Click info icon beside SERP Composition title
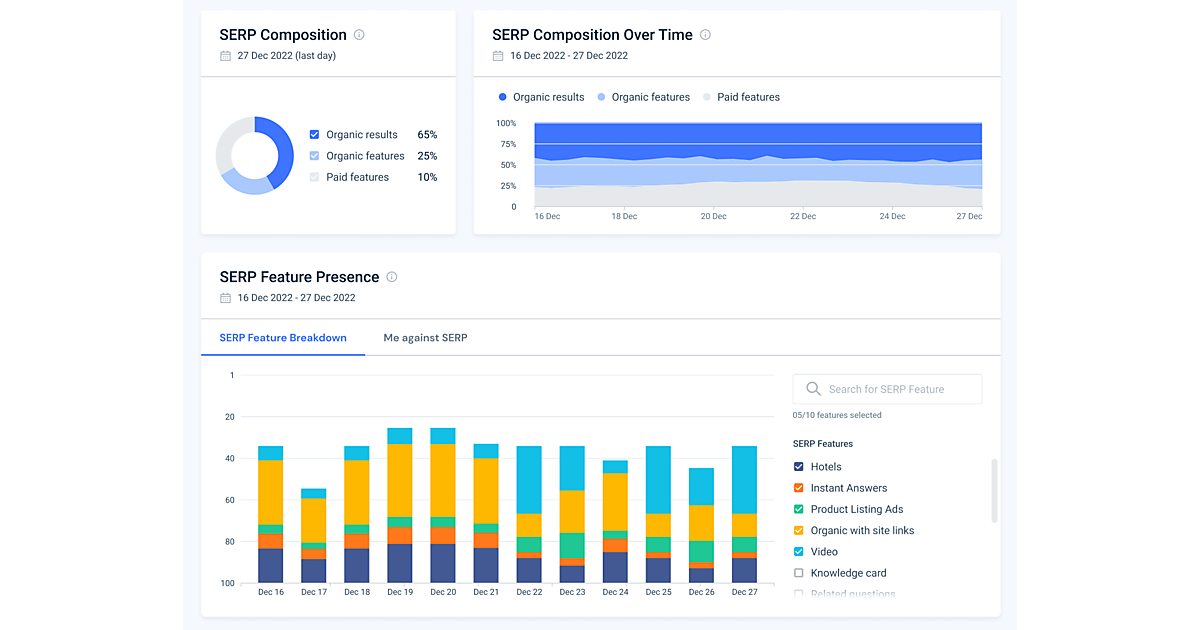Screen dimensions: 1200x630 (x=359, y=35)
